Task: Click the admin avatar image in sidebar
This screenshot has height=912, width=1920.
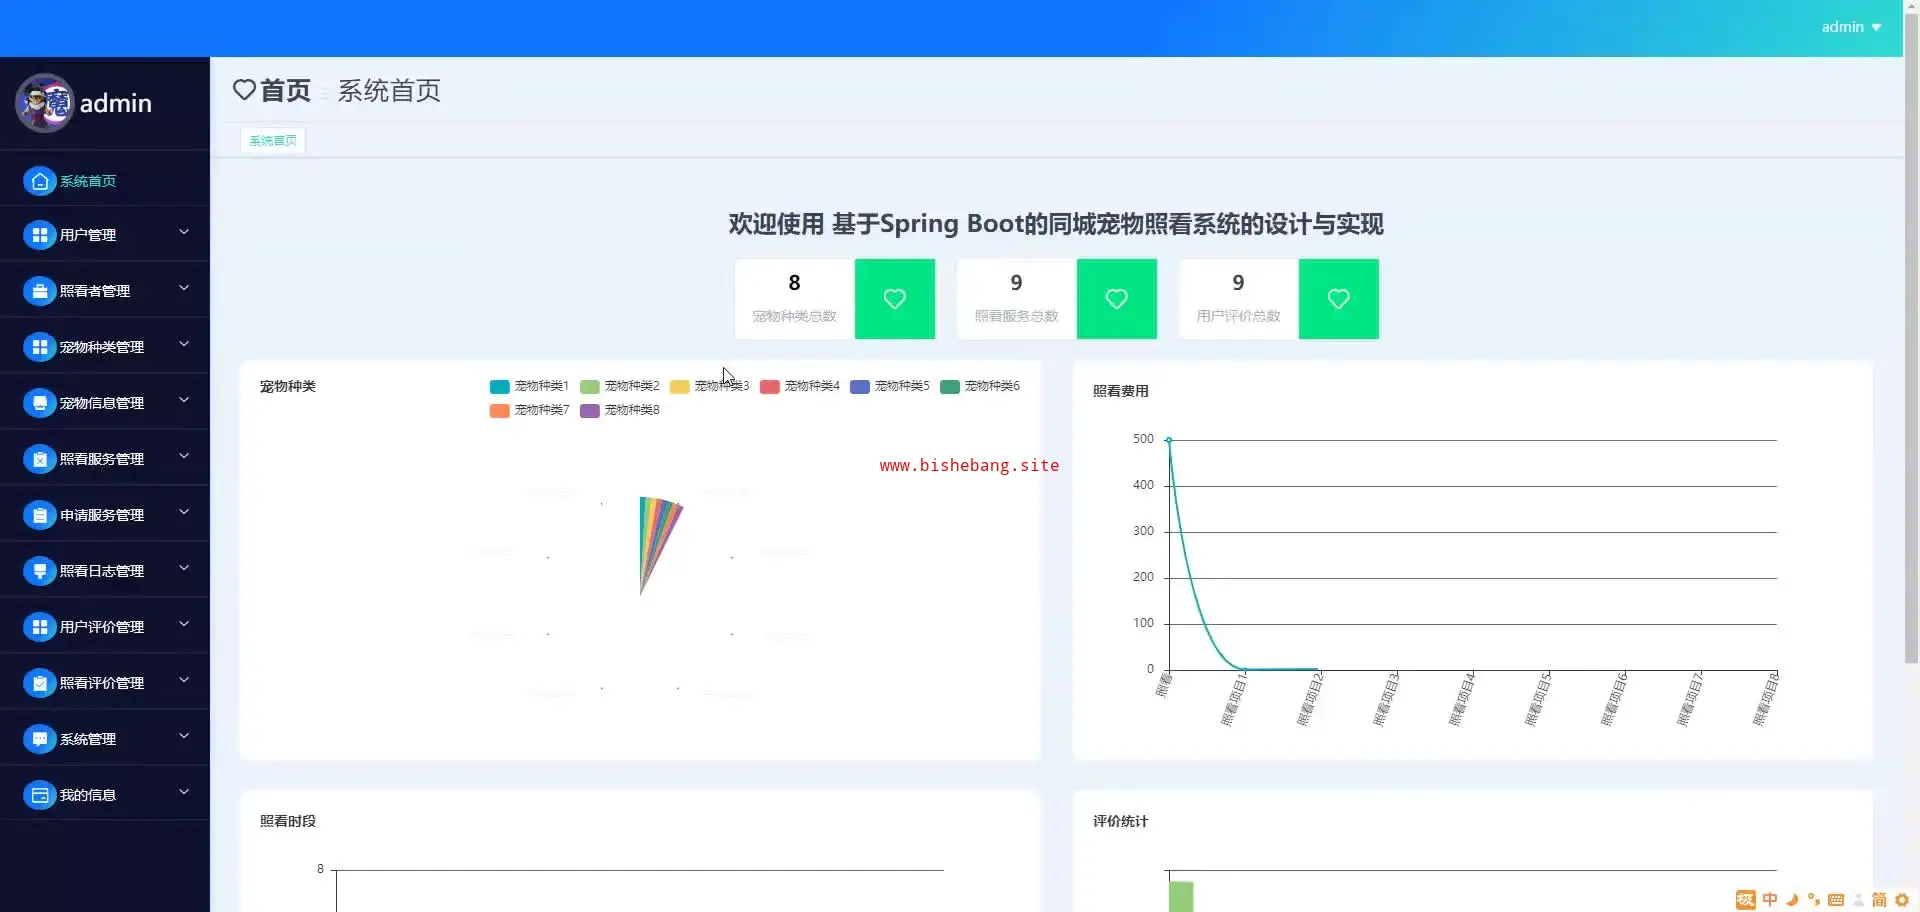Action: (x=44, y=103)
